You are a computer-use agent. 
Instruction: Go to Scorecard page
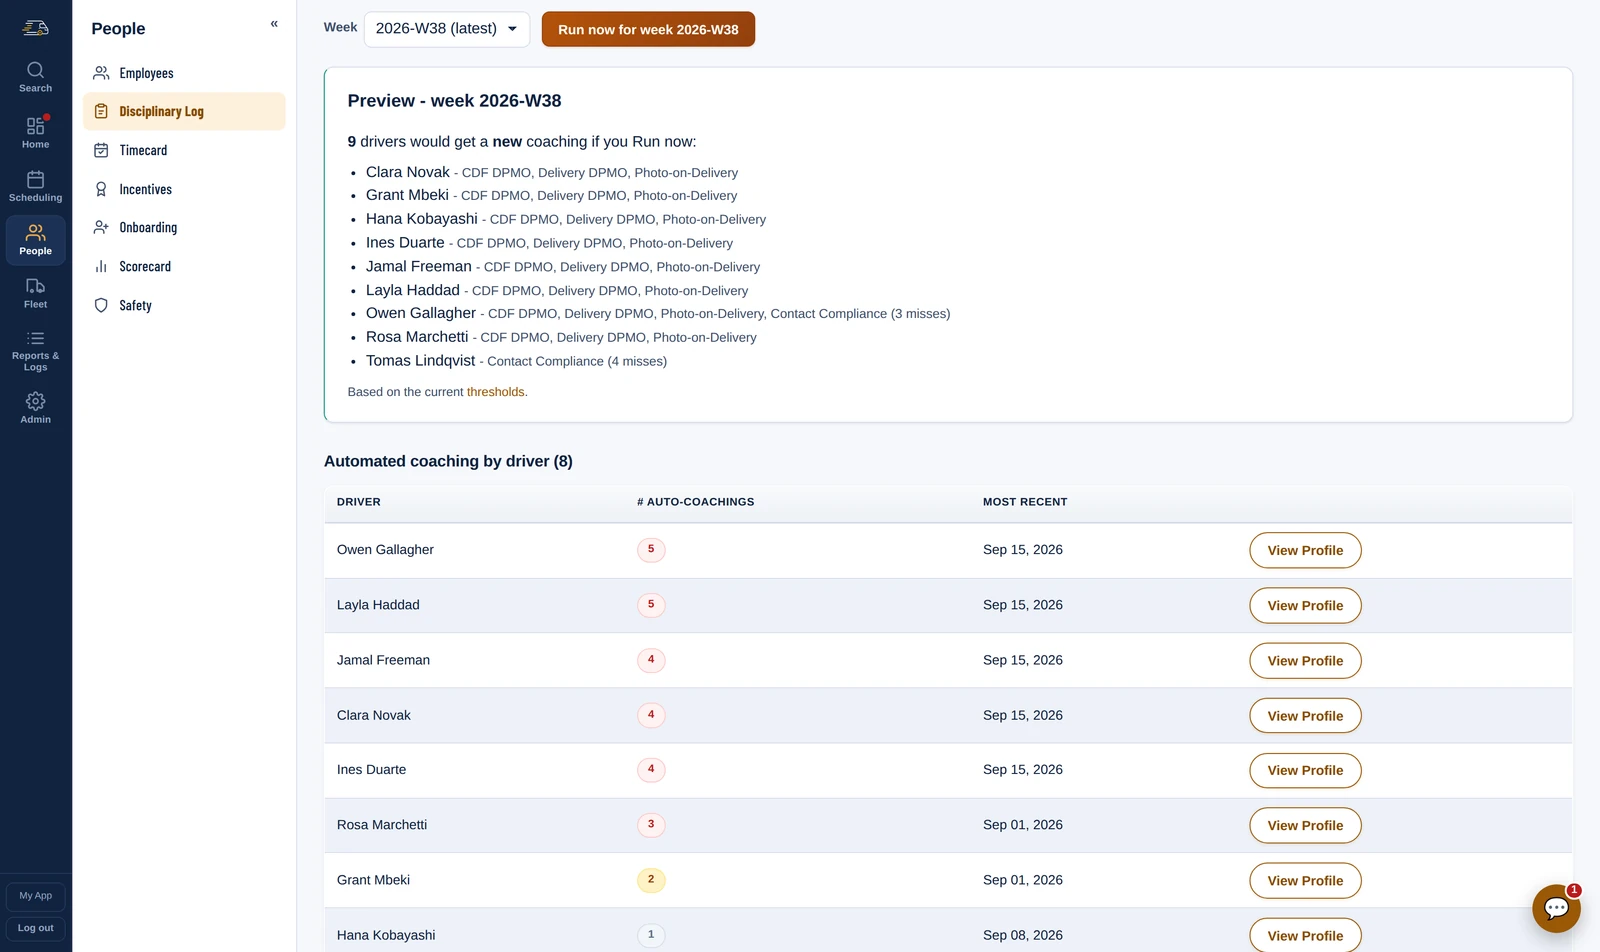click(184, 266)
